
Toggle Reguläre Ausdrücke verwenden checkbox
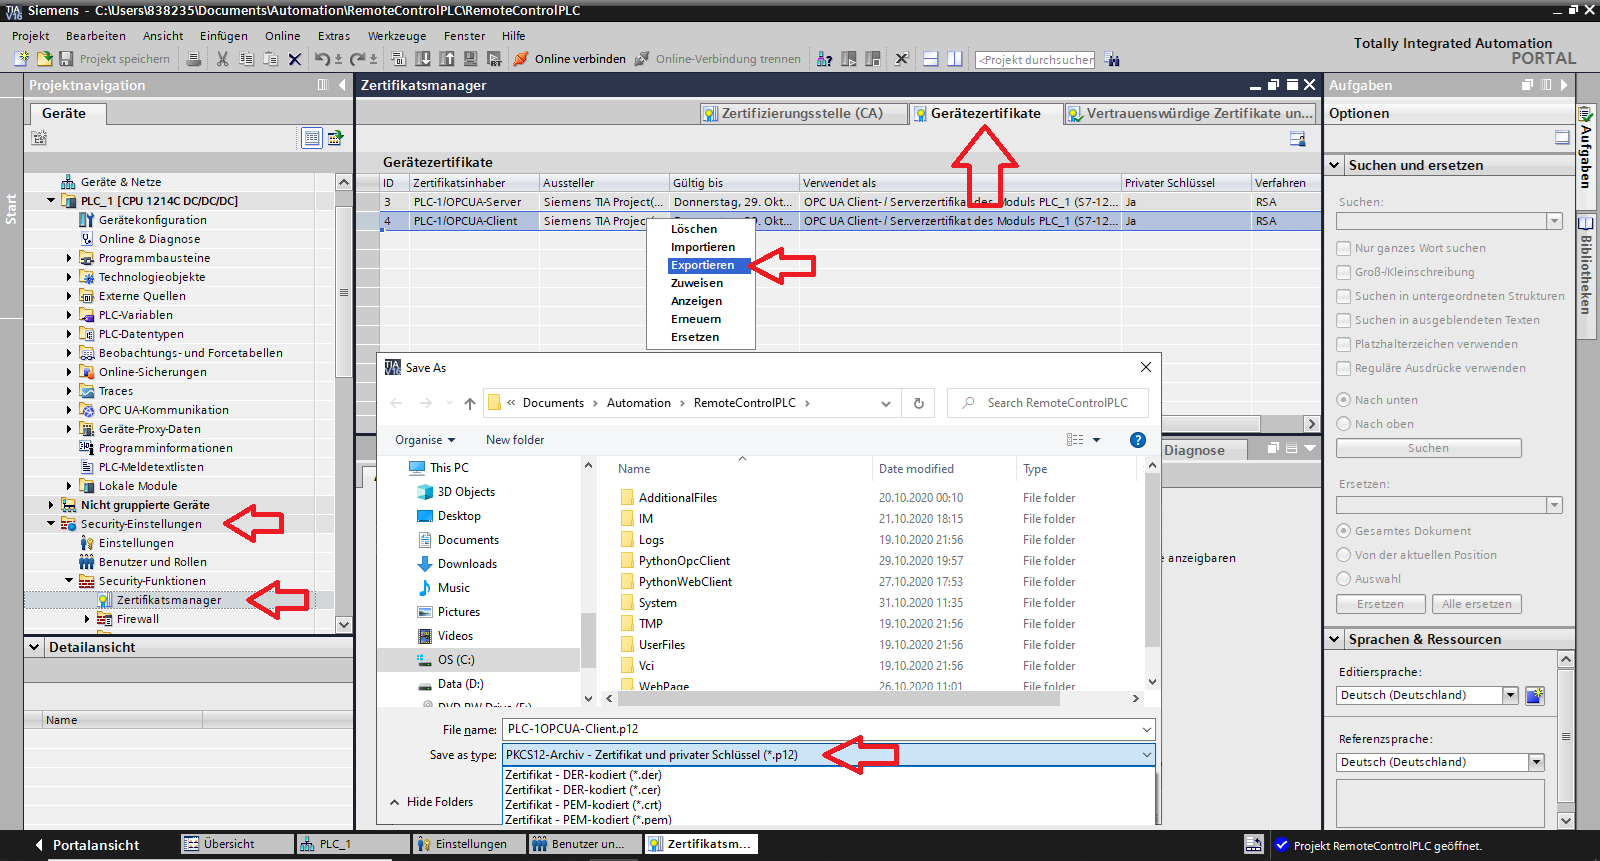point(1344,368)
